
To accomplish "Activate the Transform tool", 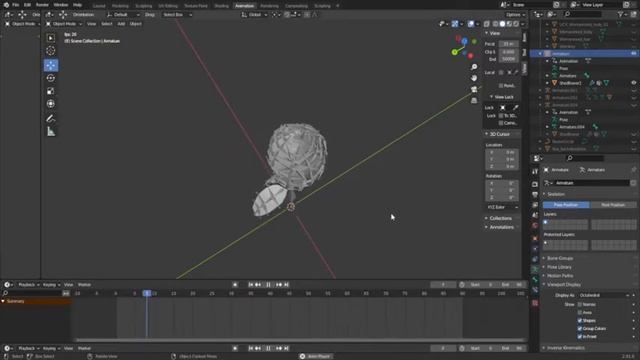I will coord(51,104).
